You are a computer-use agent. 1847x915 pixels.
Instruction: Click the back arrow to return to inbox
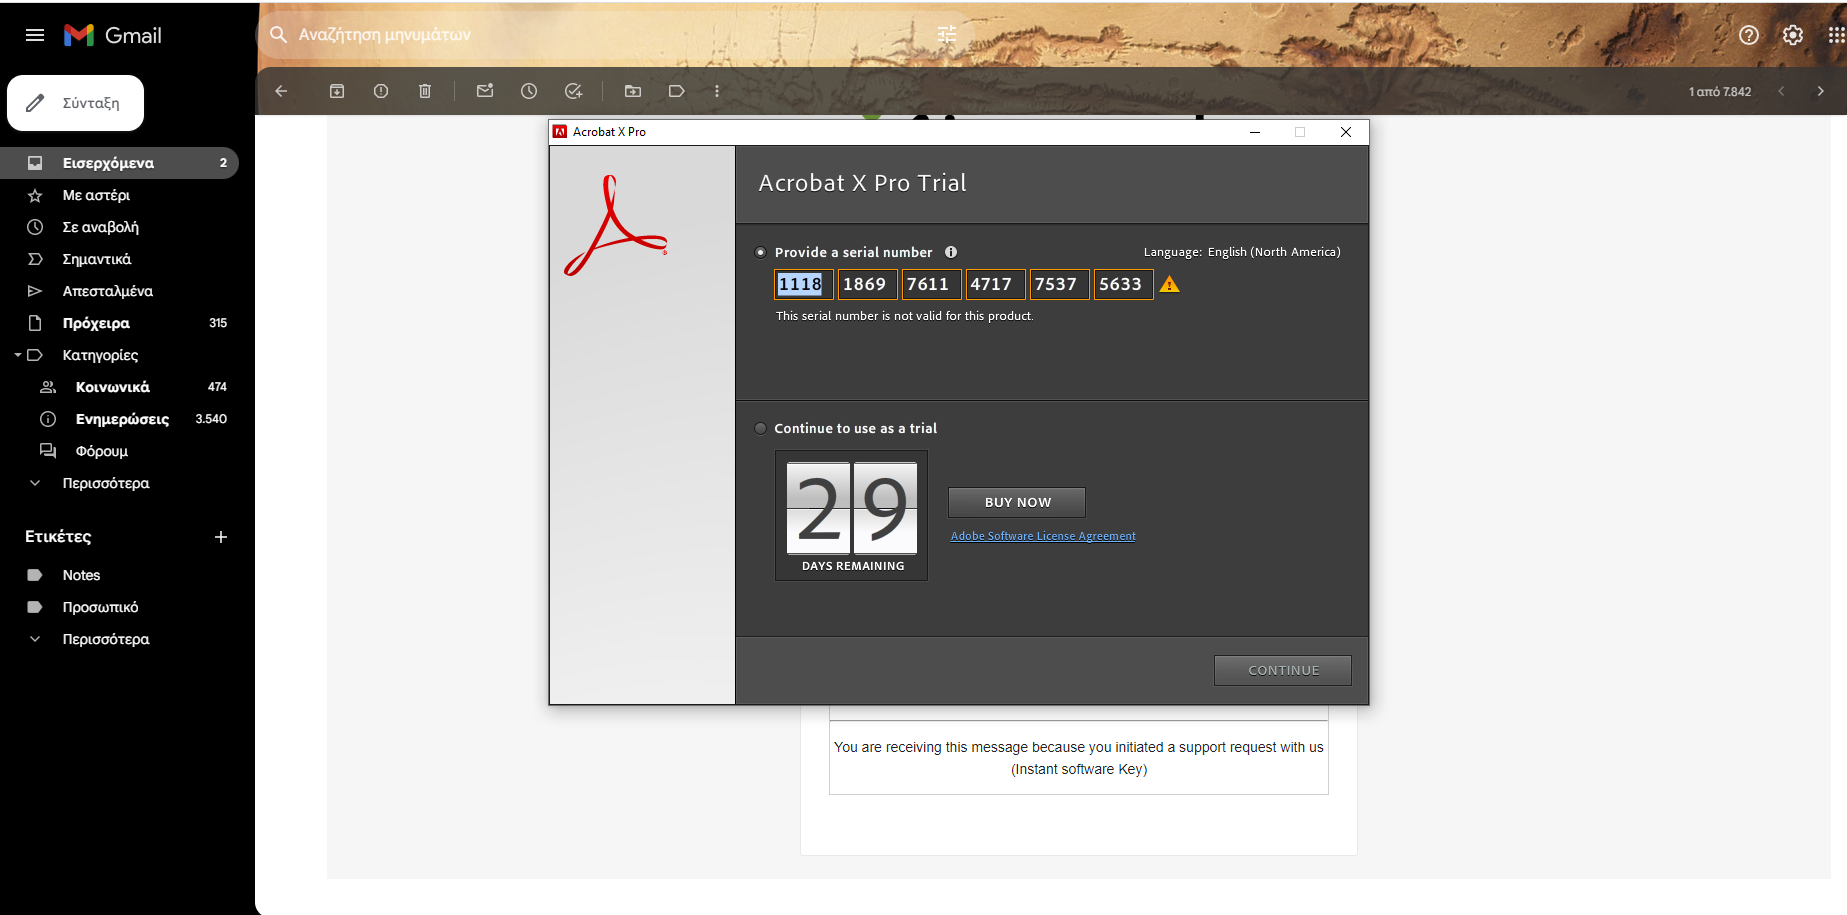click(281, 91)
